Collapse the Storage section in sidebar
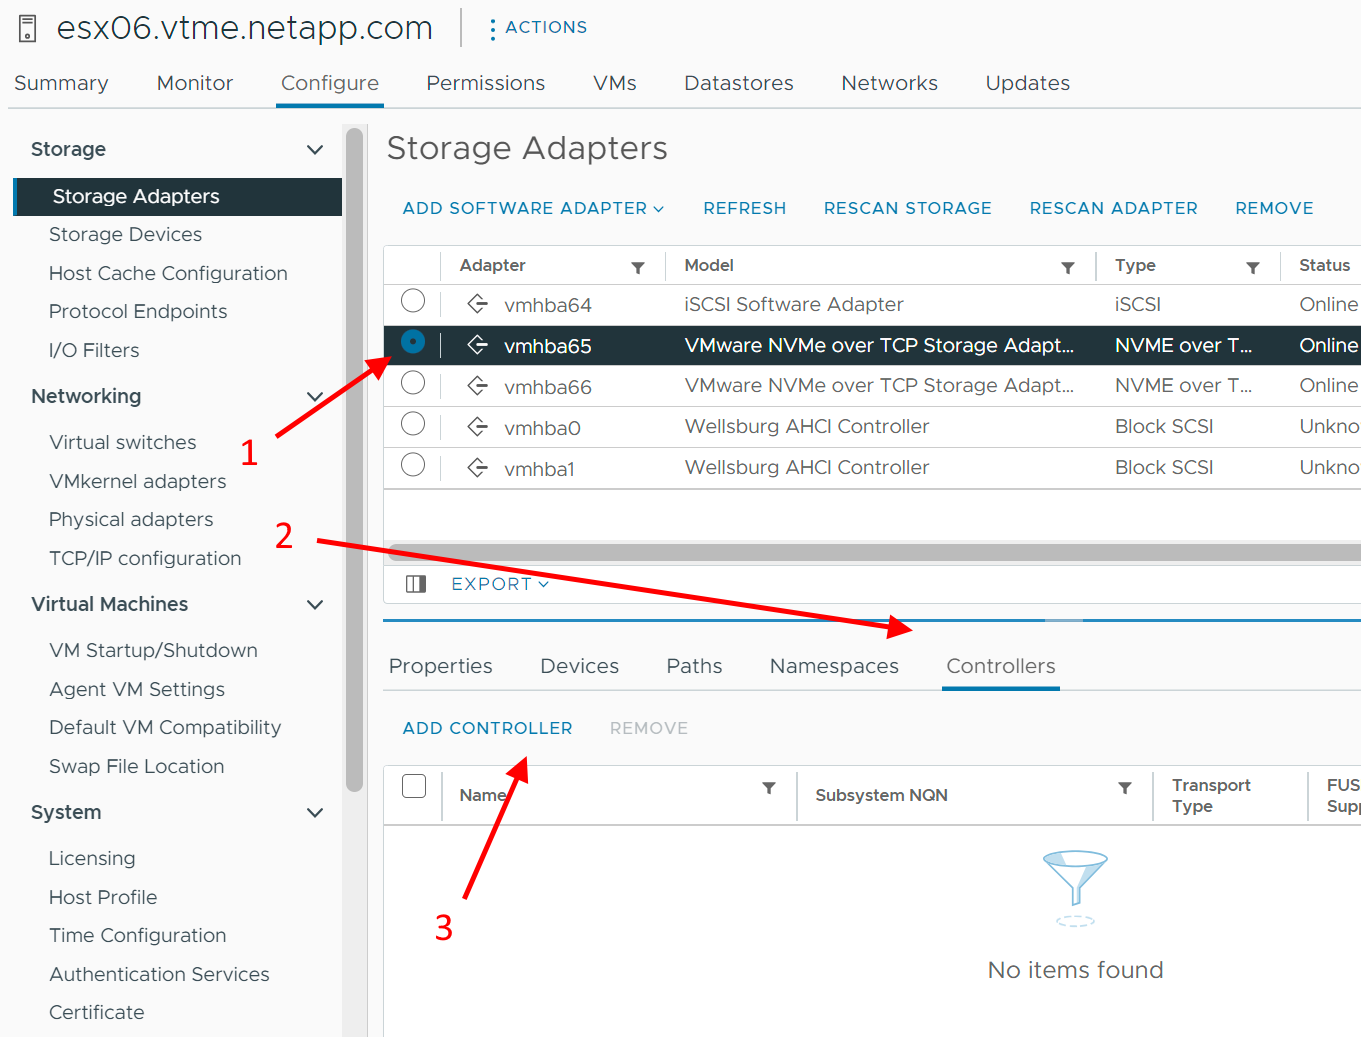The image size is (1361, 1037). (315, 150)
